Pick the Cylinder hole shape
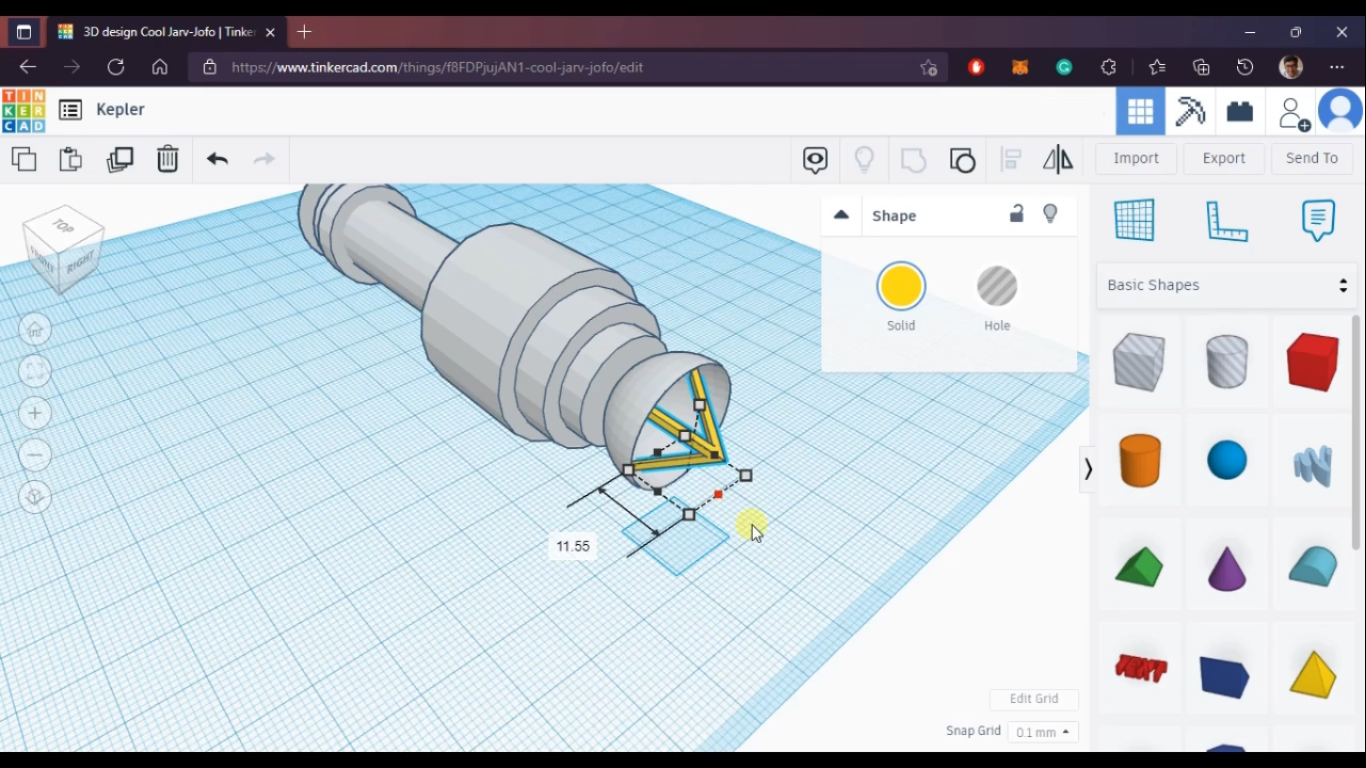This screenshot has width=1366, height=768. (x=1226, y=361)
